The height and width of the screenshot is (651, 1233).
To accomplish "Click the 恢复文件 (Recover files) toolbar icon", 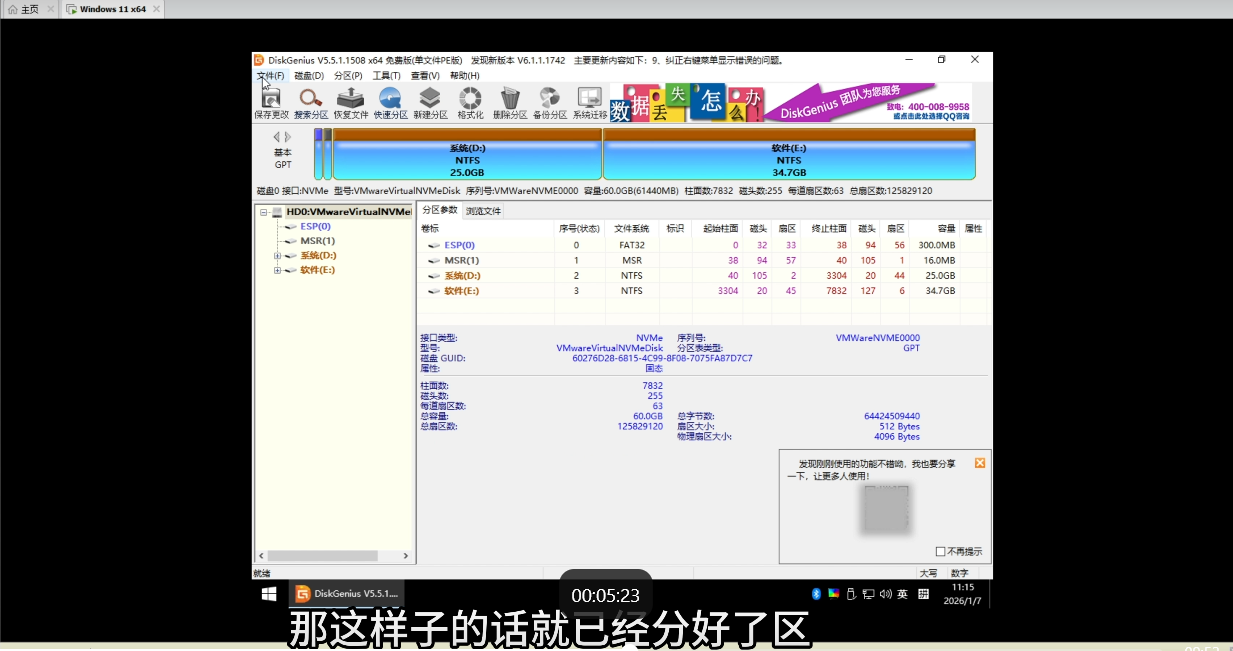I will 351,103.
